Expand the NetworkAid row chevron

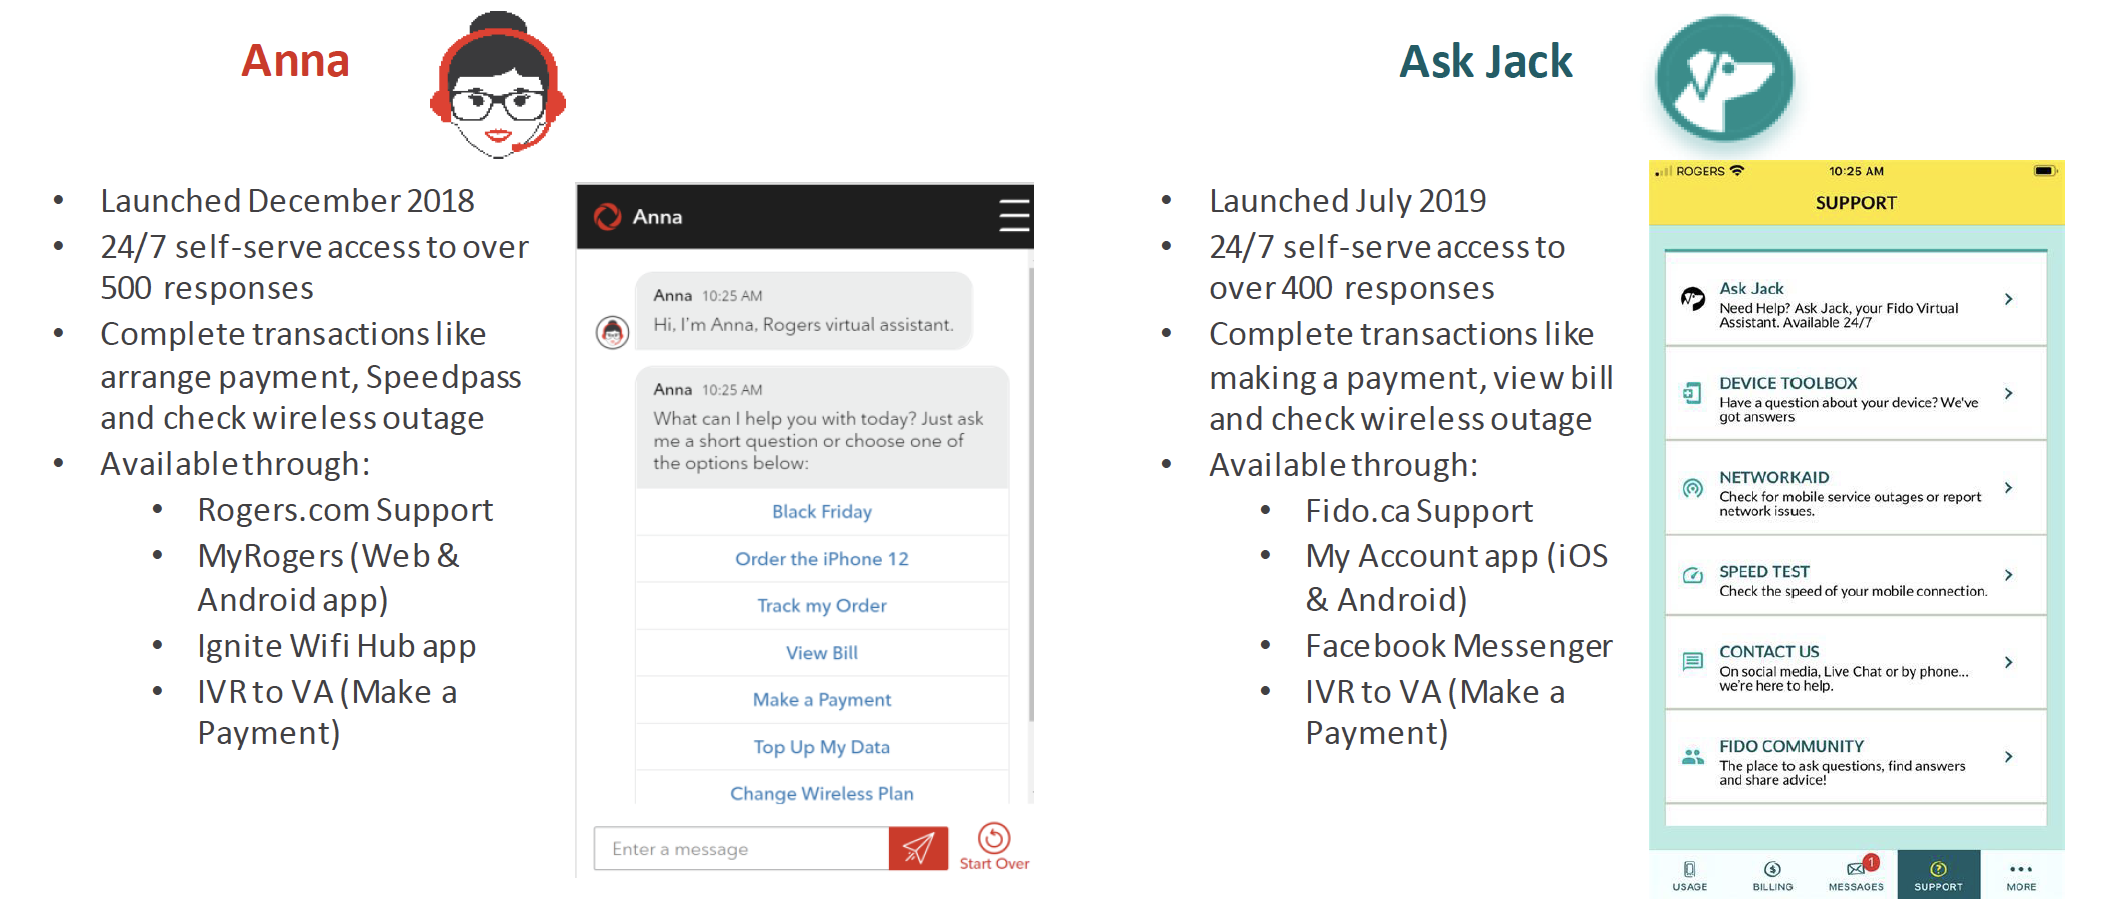[2009, 487]
